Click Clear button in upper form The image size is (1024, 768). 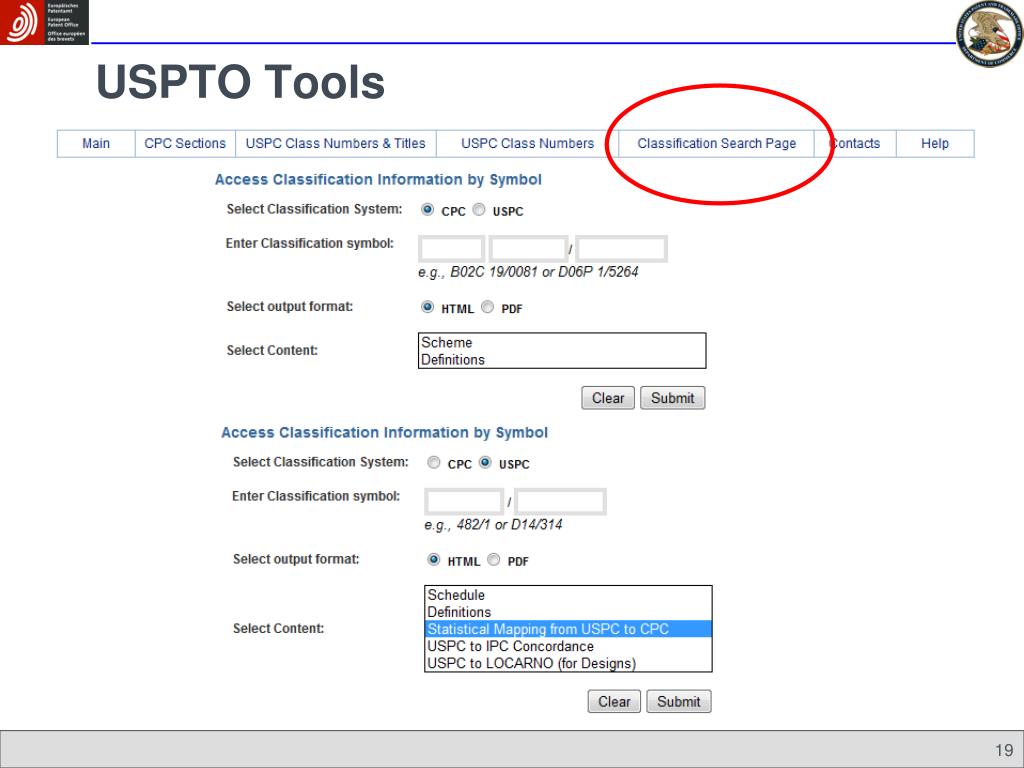[608, 398]
